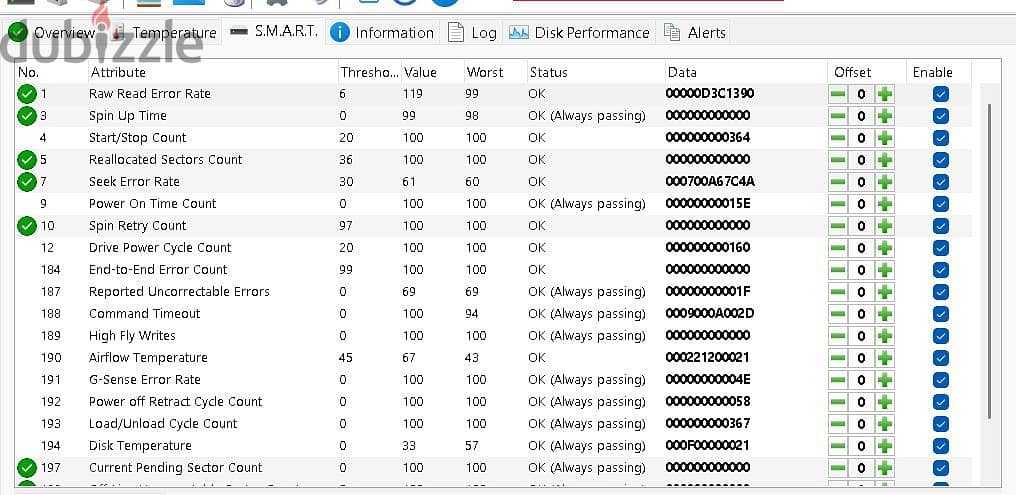Click data value 00000D3C1390
Image resolution: width=1016 pixels, height=495 pixels.
710,94
